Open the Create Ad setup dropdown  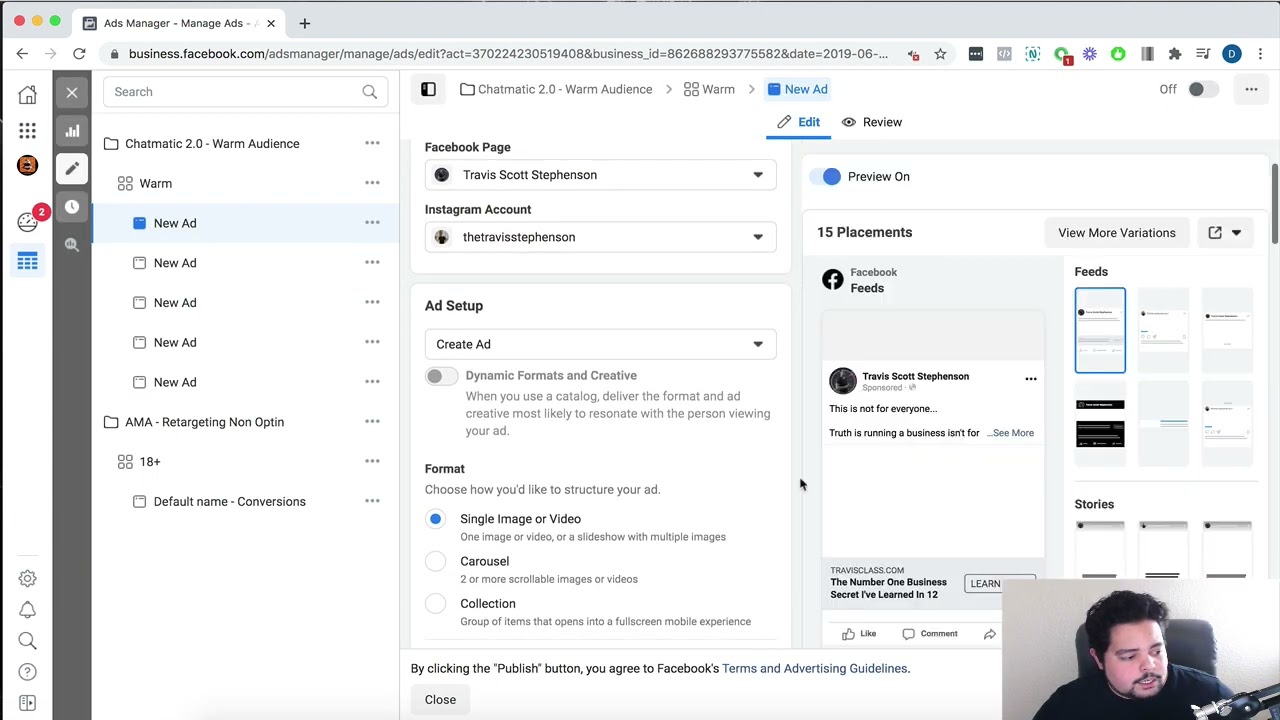click(600, 344)
